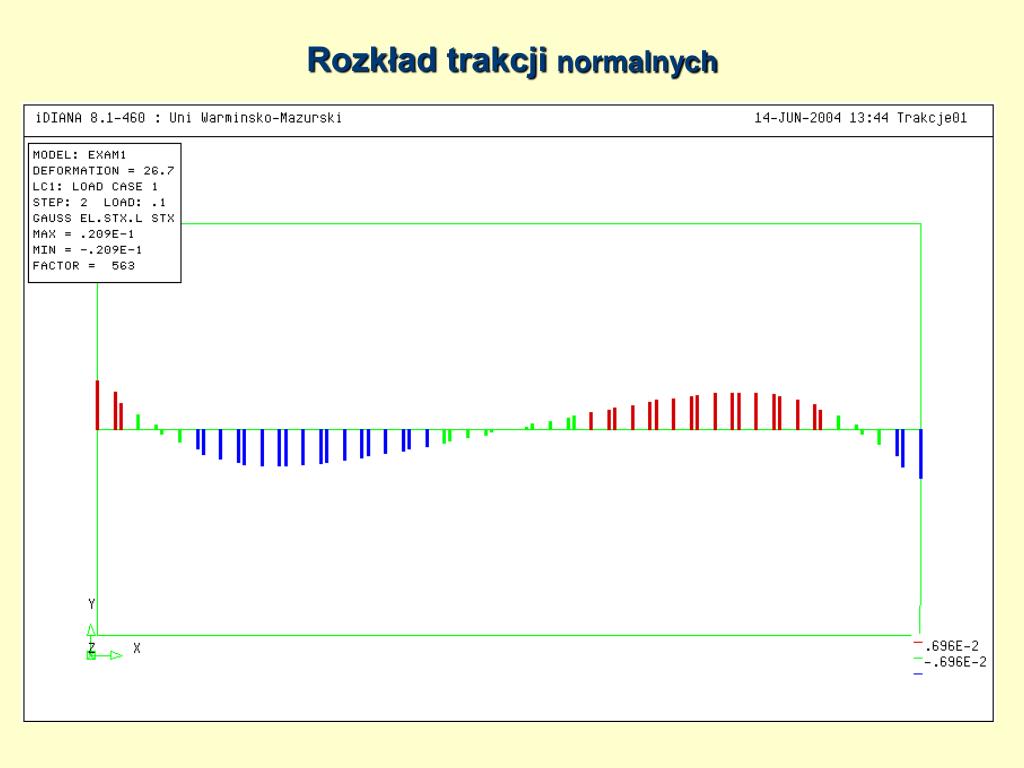This screenshot has width=1024, height=768.
Task: Click the timestamp "14-JUN-2004 13:44 Trakcje01"
Action: [x=860, y=118]
